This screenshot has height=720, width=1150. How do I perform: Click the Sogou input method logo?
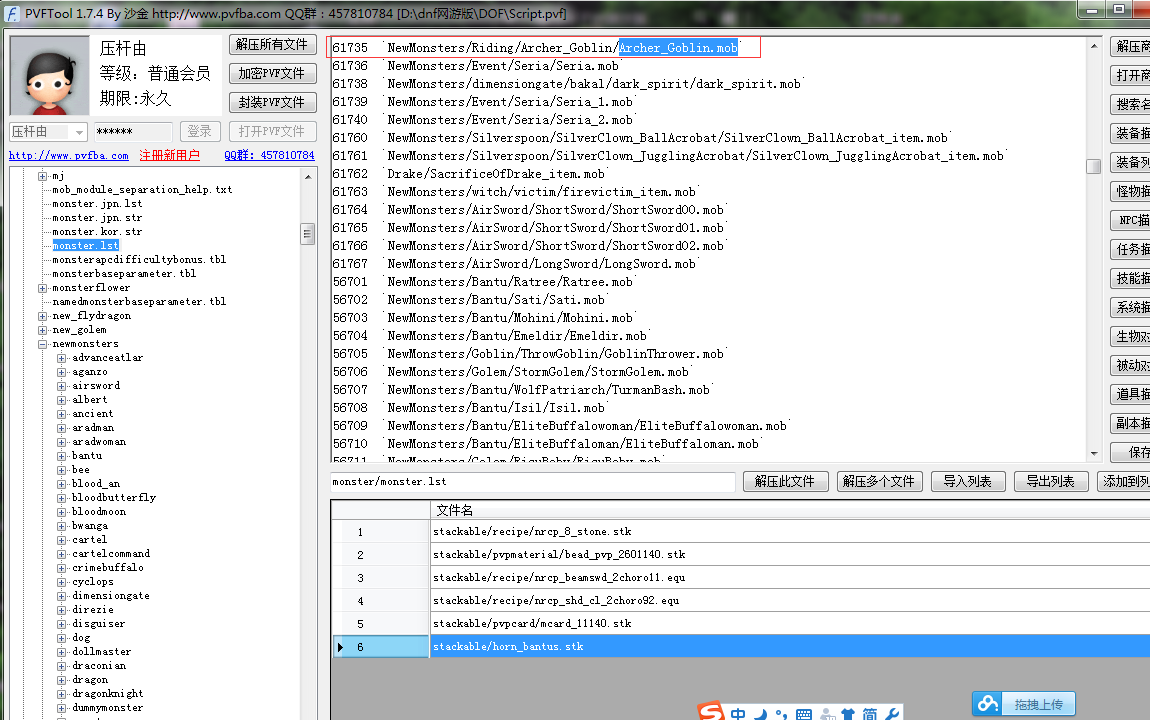(x=711, y=713)
